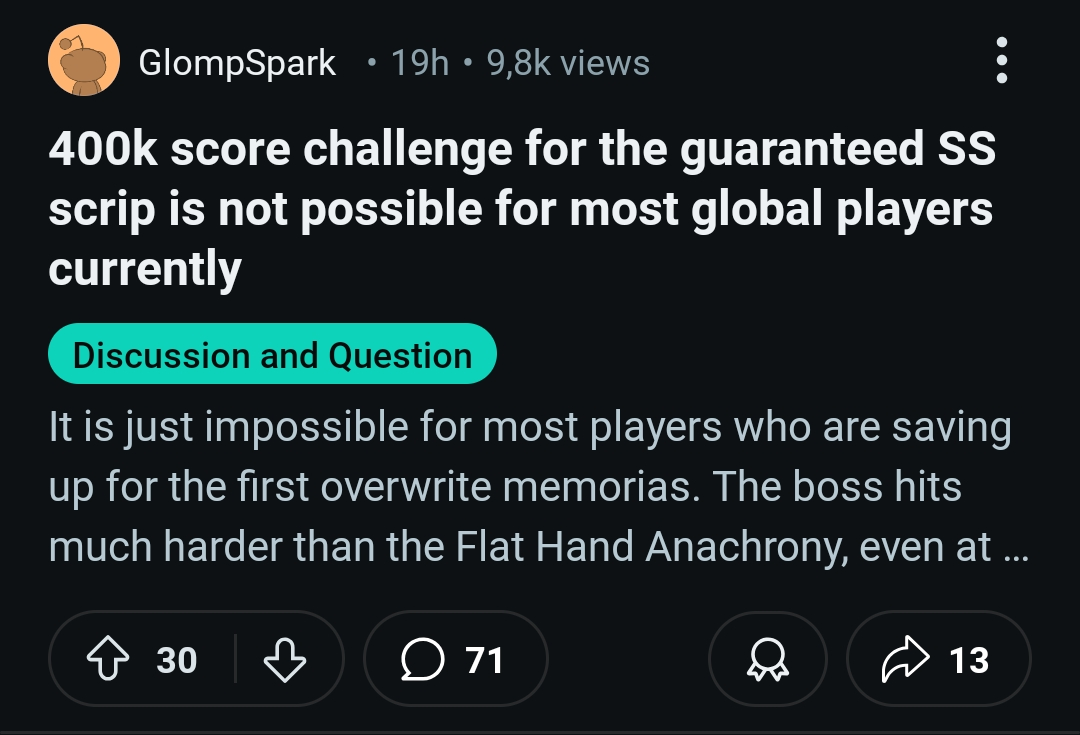
Task: Give an award using the ribbon icon
Action: click(x=768, y=659)
